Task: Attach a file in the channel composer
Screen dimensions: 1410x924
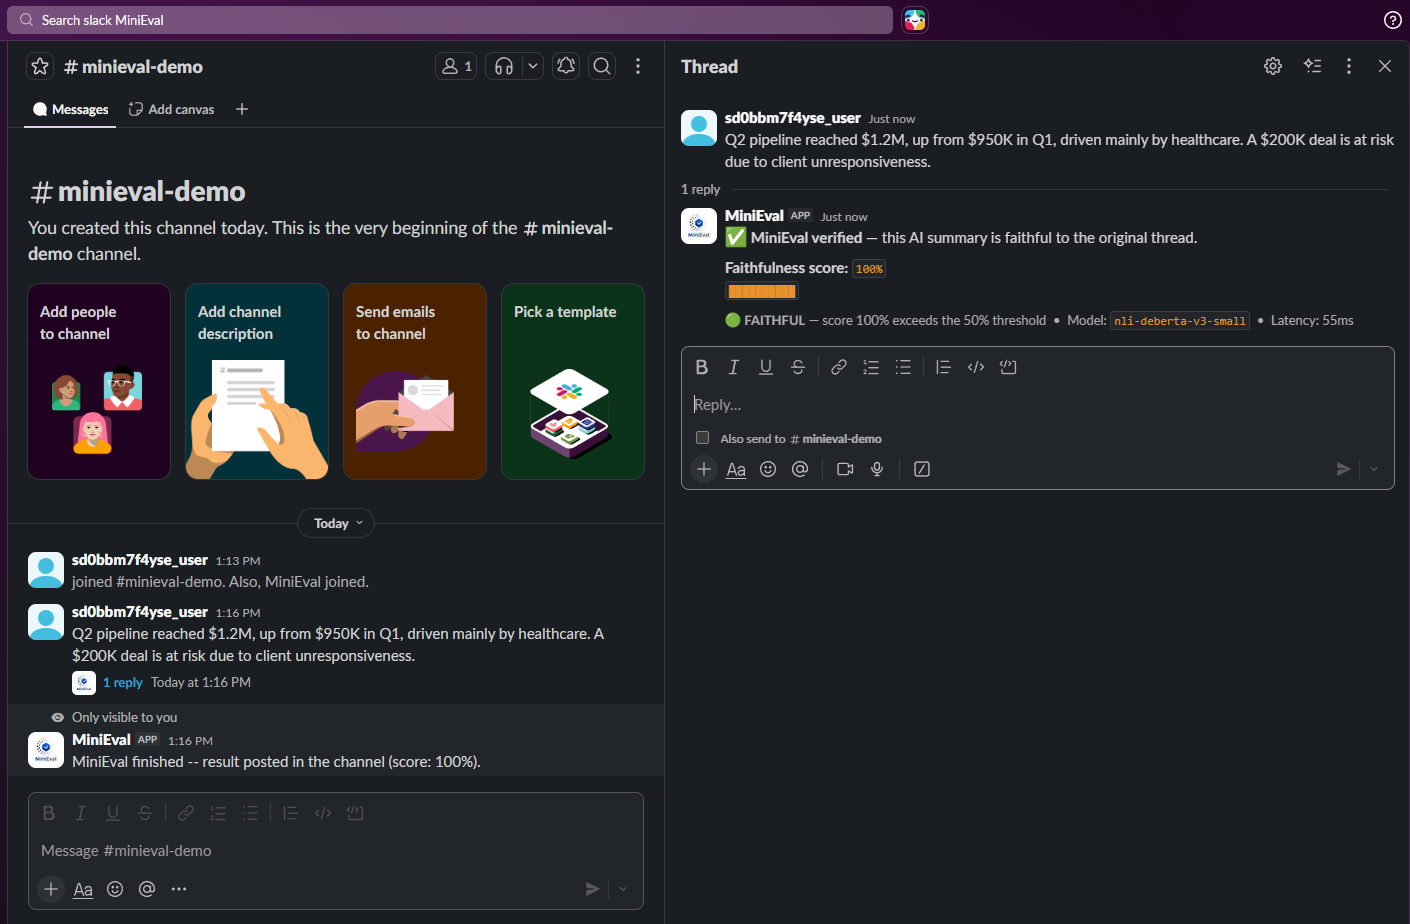Action: [x=51, y=889]
